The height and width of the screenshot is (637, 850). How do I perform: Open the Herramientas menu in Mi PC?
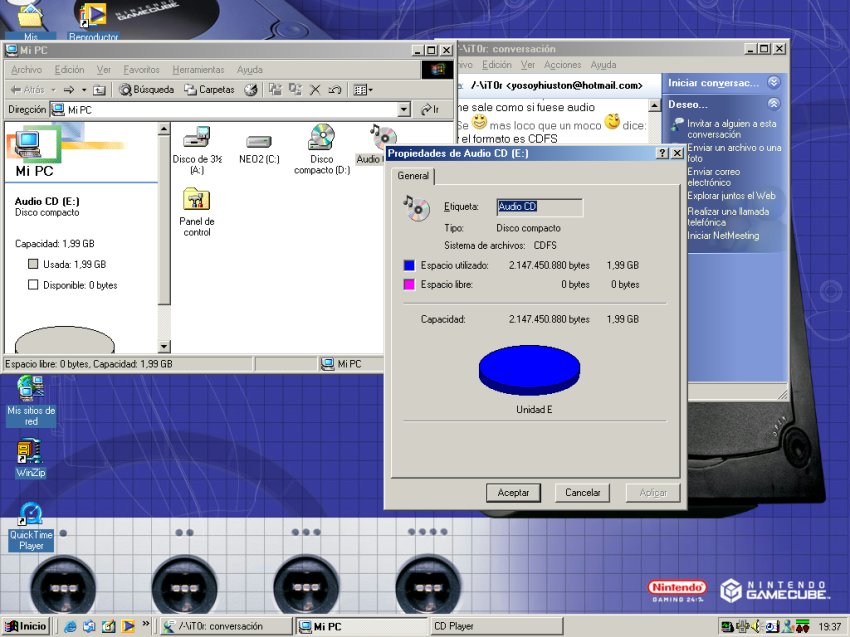(x=198, y=70)
